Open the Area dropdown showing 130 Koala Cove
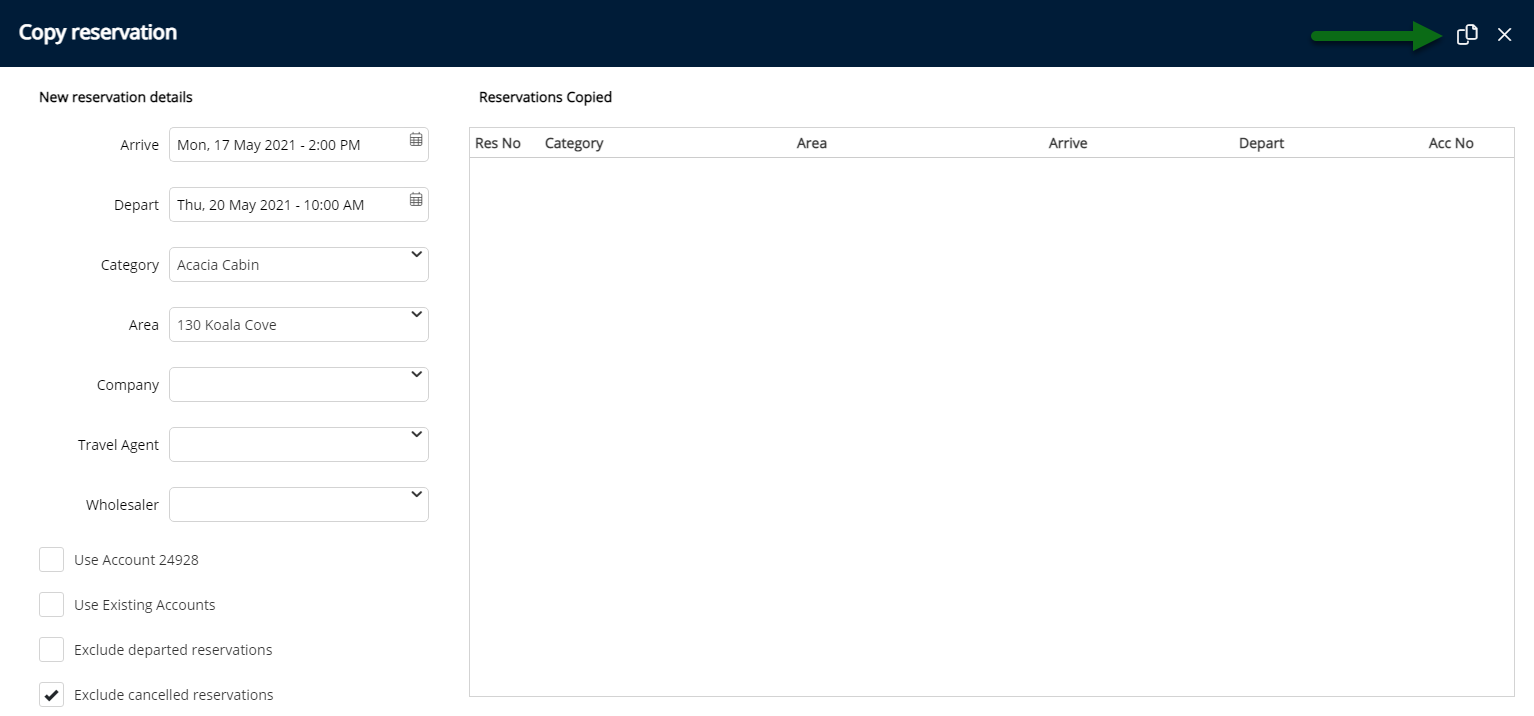1534x716 pixels. point(299,325)
